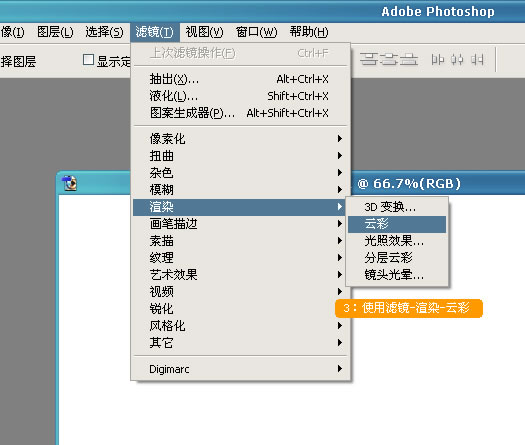The image size is (525, 445).
Task: Click the distribute bottom edges icon
Action: (x=409, y=60)
